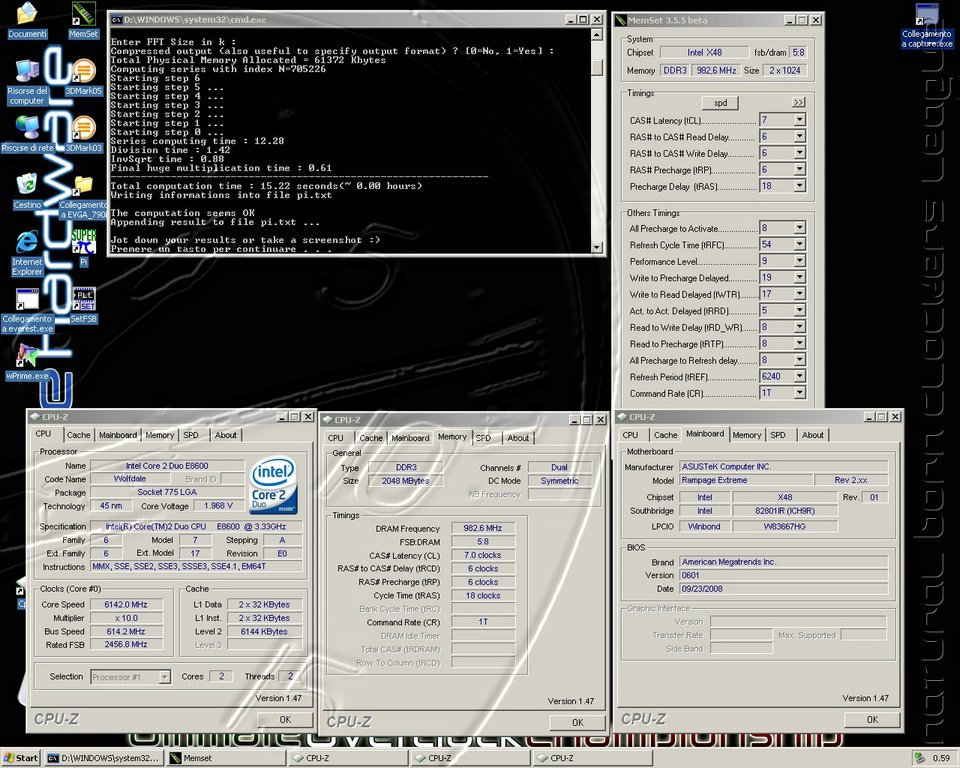Viewport: 960px width, 768px height.
Task: Click the cmd.exe title bar icon
Action: [x=116, y=20]
